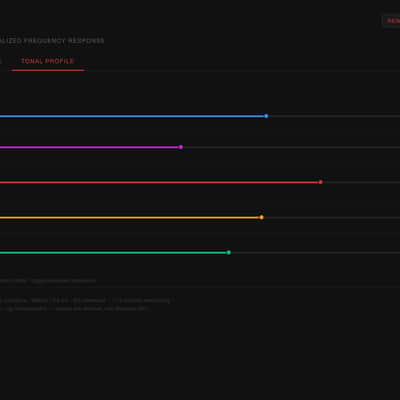Select the Tonal Profile tab
Viewport: 400px width, 400px height.
coord(47,61)
